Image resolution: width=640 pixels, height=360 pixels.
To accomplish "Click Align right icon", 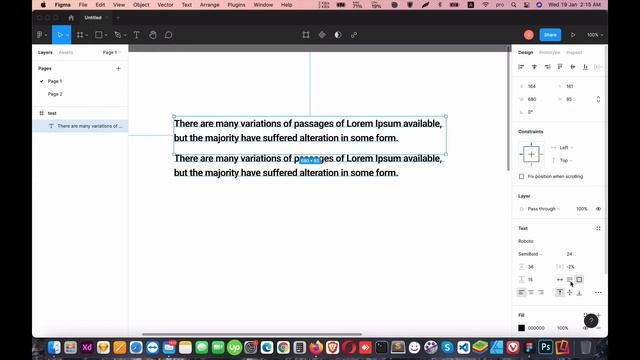I will 547,67.
